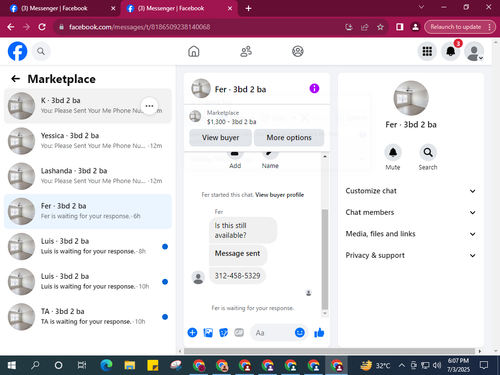This screenshot has width=500, height=375.
Task: Open the View buyer profile link
Action: pos(280,195)
